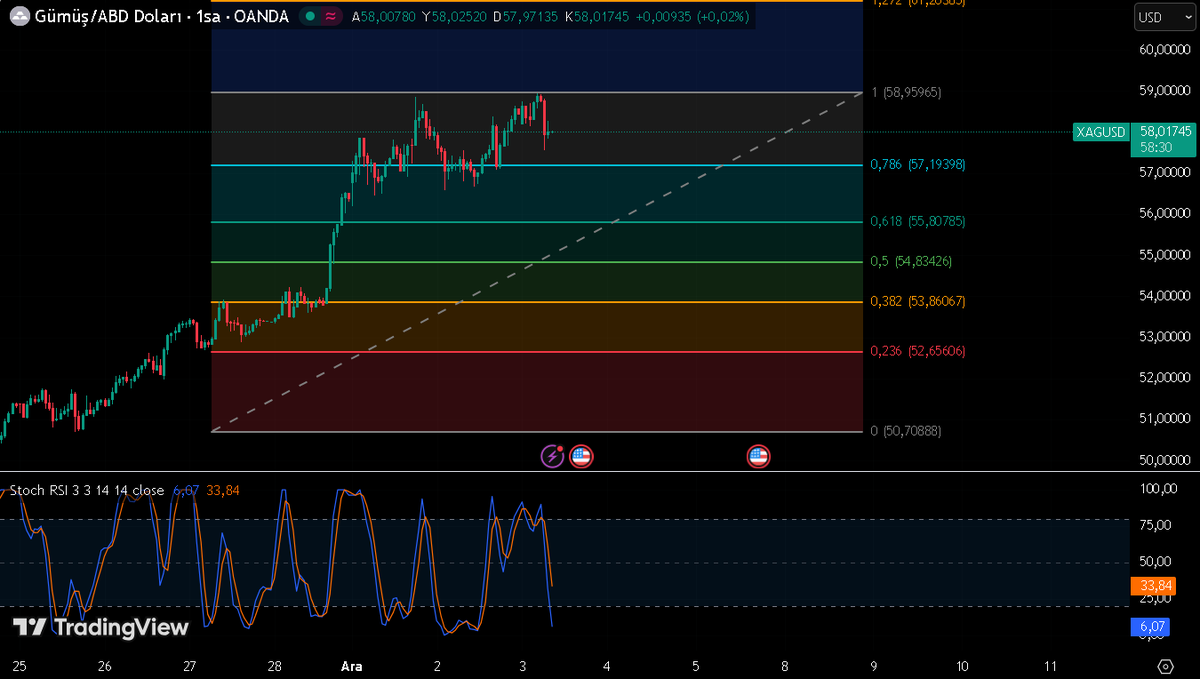Click the Ara month label on time axis
The height and width of the screenshot is (679, 1200).
click(351, 666)
